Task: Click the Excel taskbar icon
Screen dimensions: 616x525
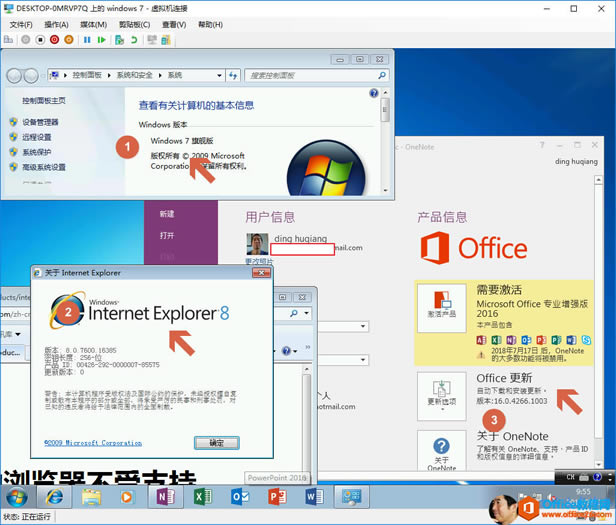Action: coord(203,497)
